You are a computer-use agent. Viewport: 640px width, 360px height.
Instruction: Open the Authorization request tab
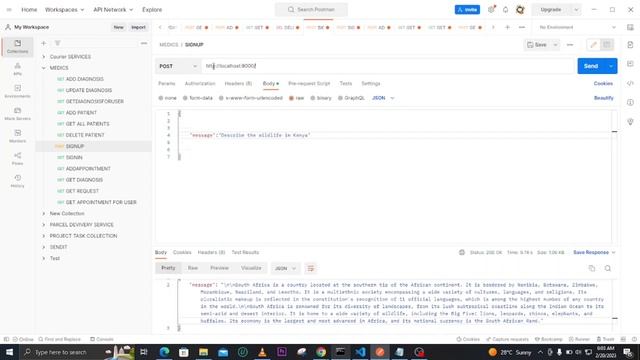click(x=200, y=83)
